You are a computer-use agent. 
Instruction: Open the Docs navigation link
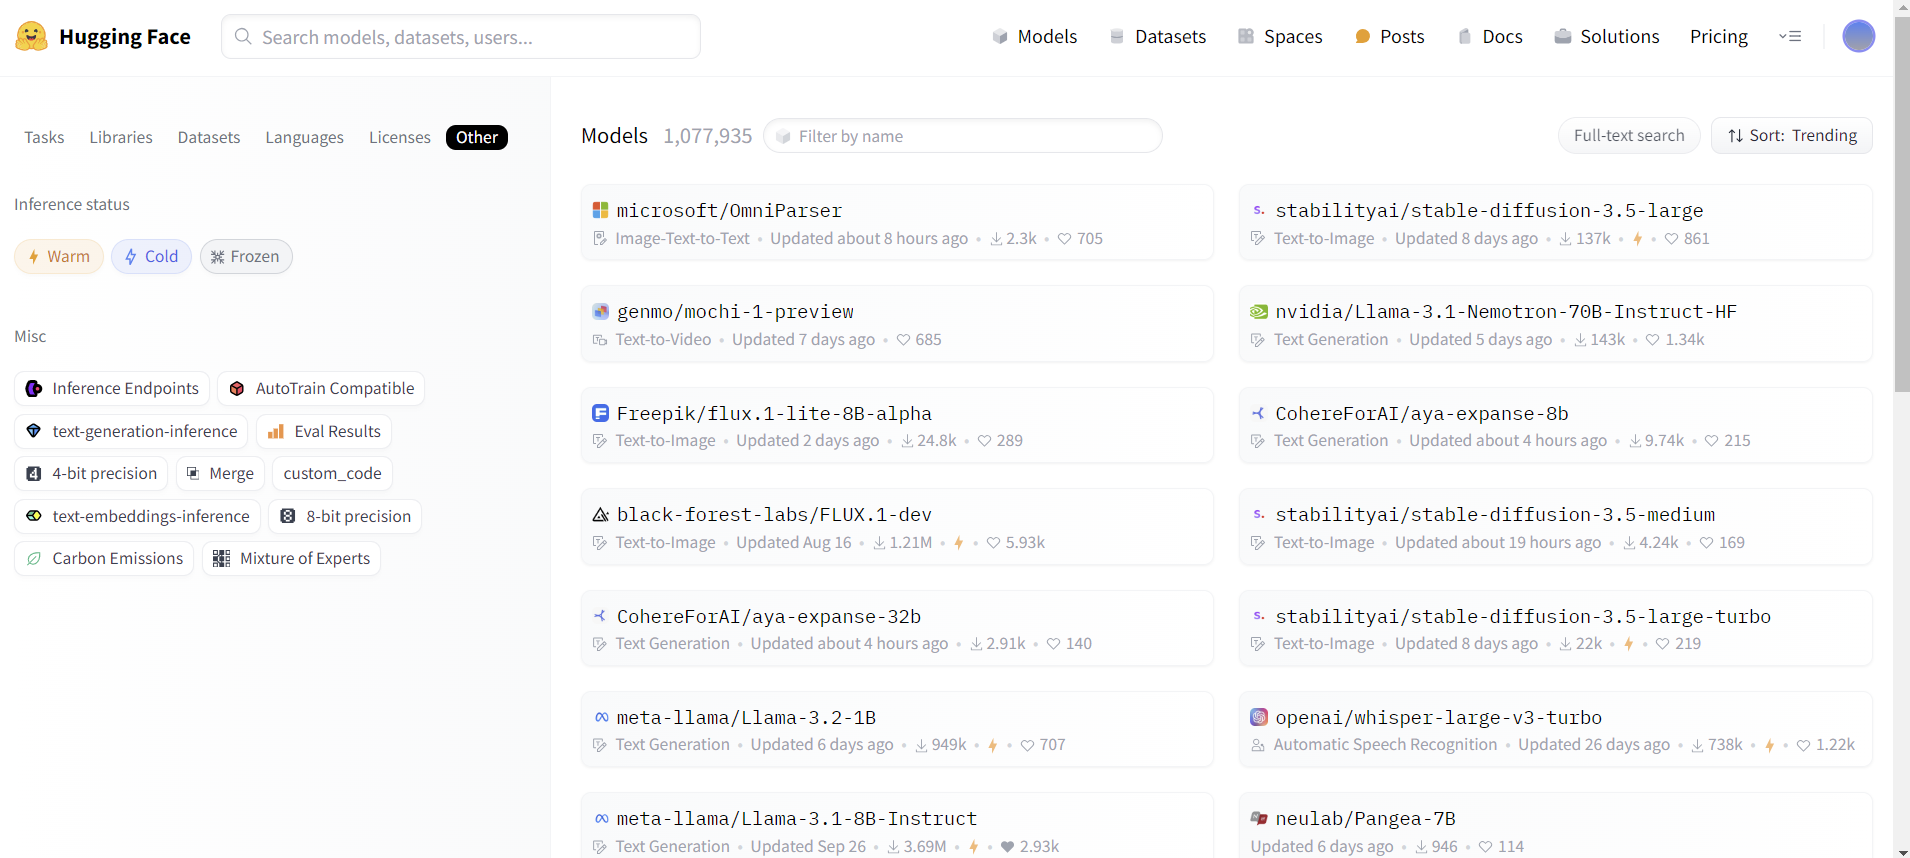coord(1490,37)
